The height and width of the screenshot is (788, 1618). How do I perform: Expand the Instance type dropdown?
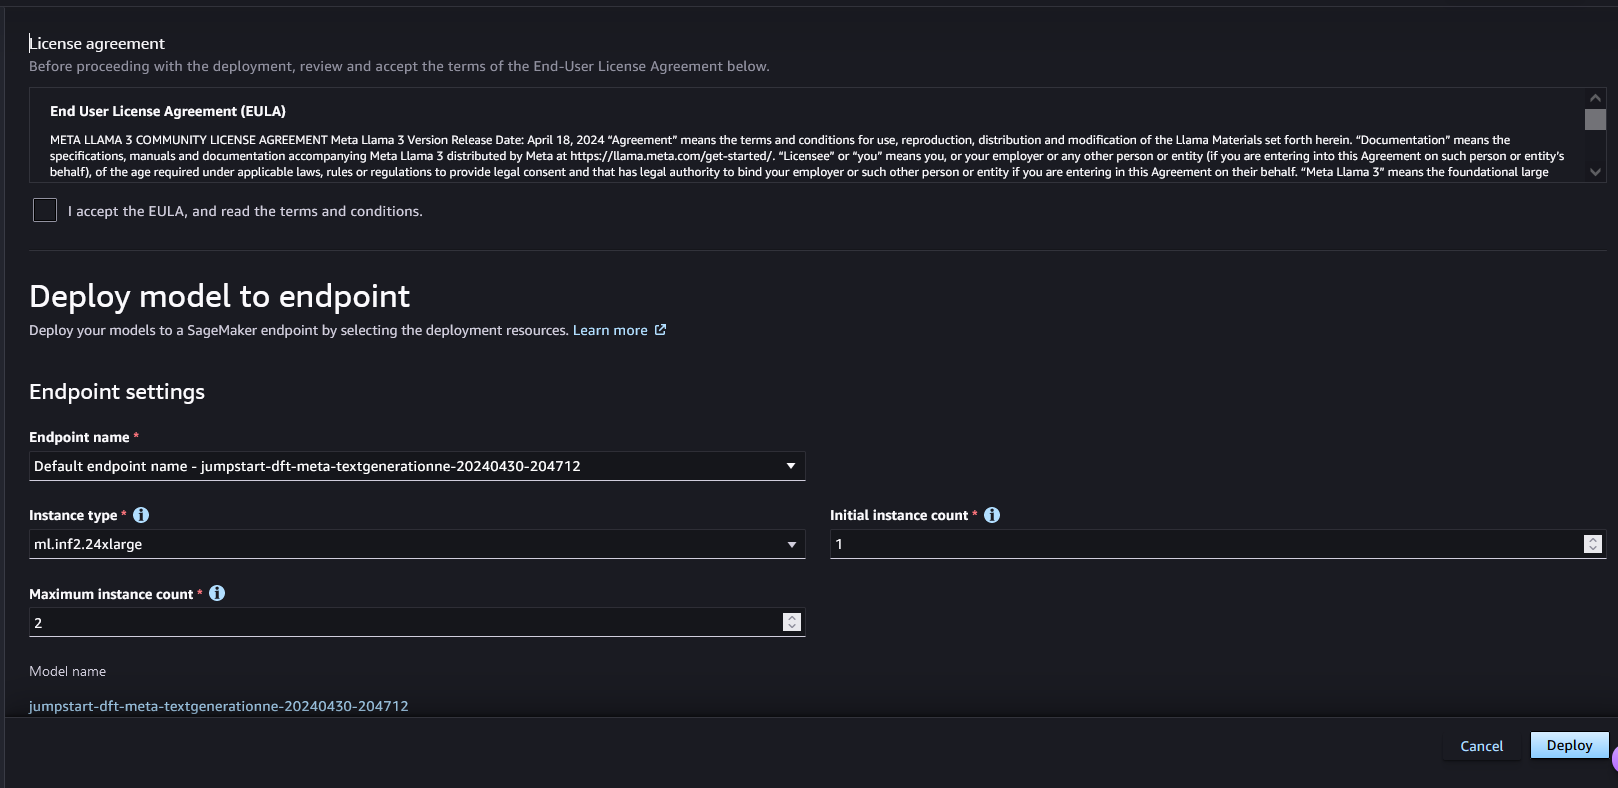[x=417, y=544]
